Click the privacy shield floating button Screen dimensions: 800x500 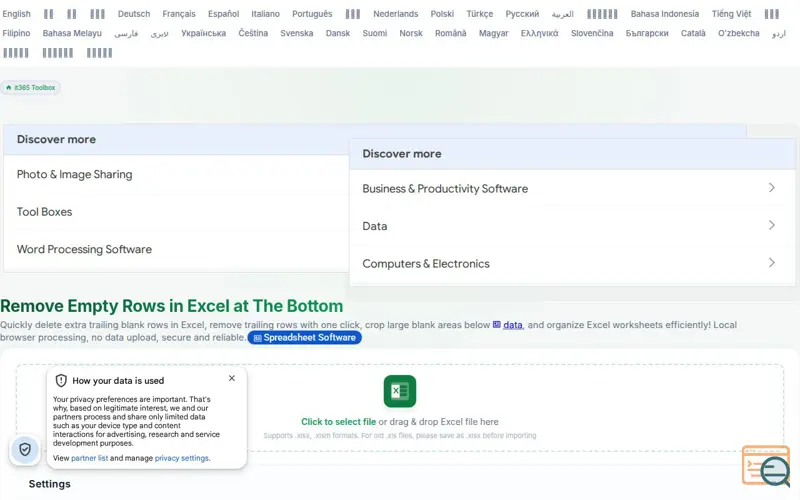tap(25, 449)
